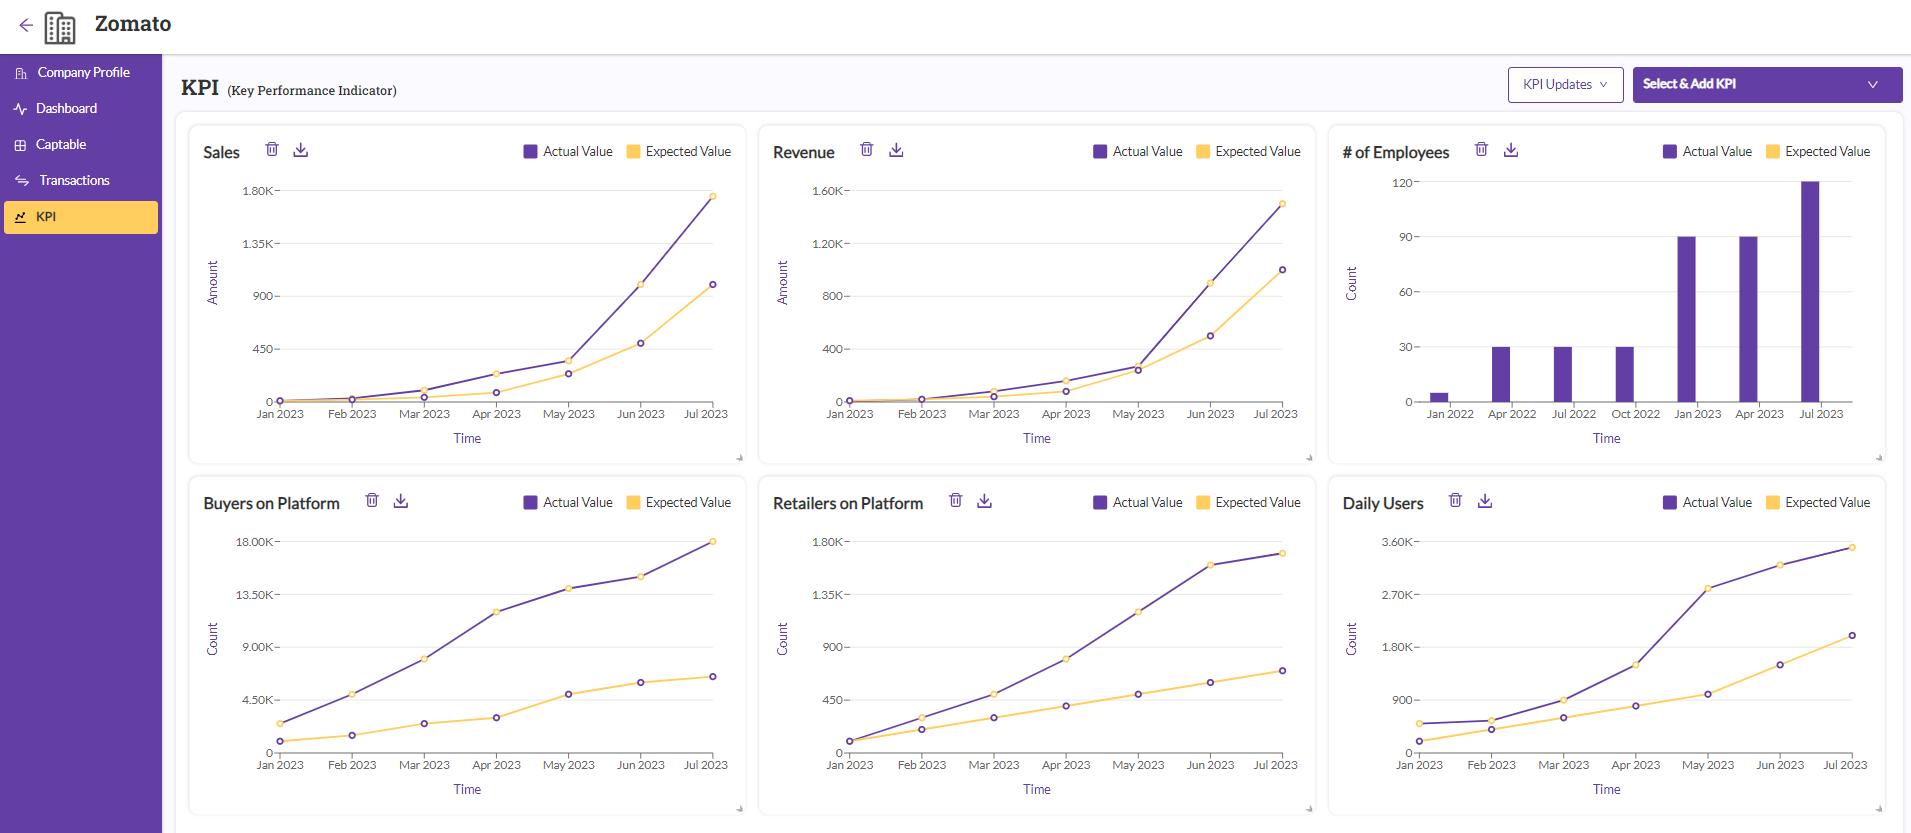Click Expected Value yellow swatch in Buyers chart
The image size is (1911, 833).
click(633, 503)
